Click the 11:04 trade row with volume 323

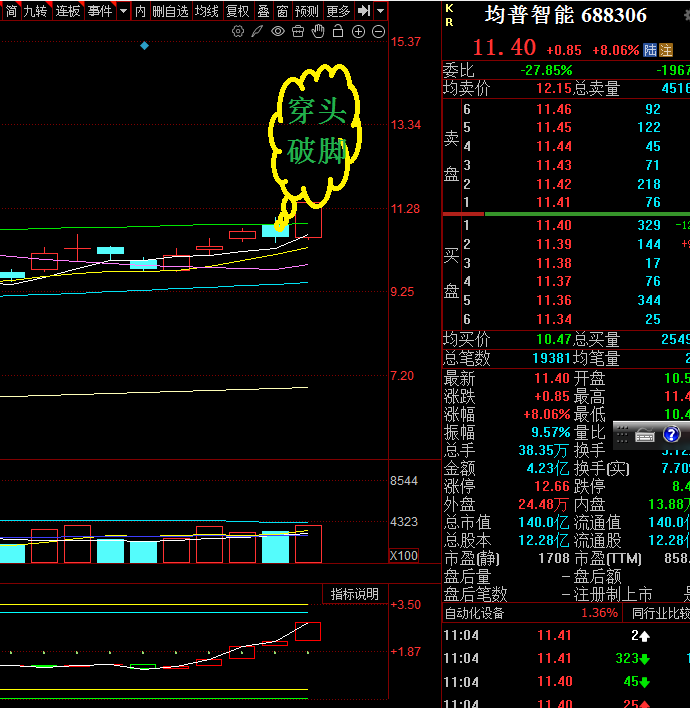[565, 658]
